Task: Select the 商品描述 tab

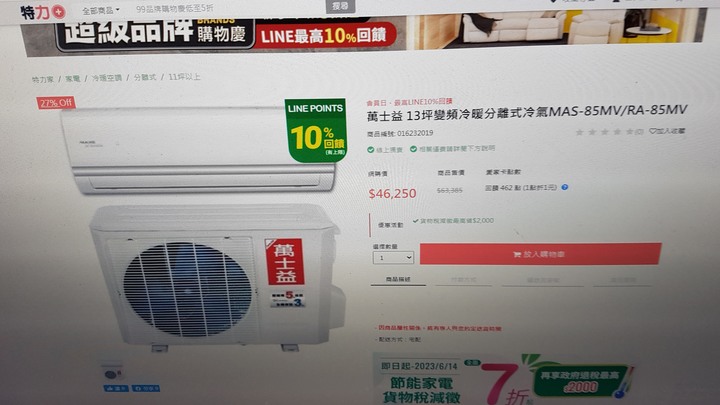Action: (x=398, y=279)
